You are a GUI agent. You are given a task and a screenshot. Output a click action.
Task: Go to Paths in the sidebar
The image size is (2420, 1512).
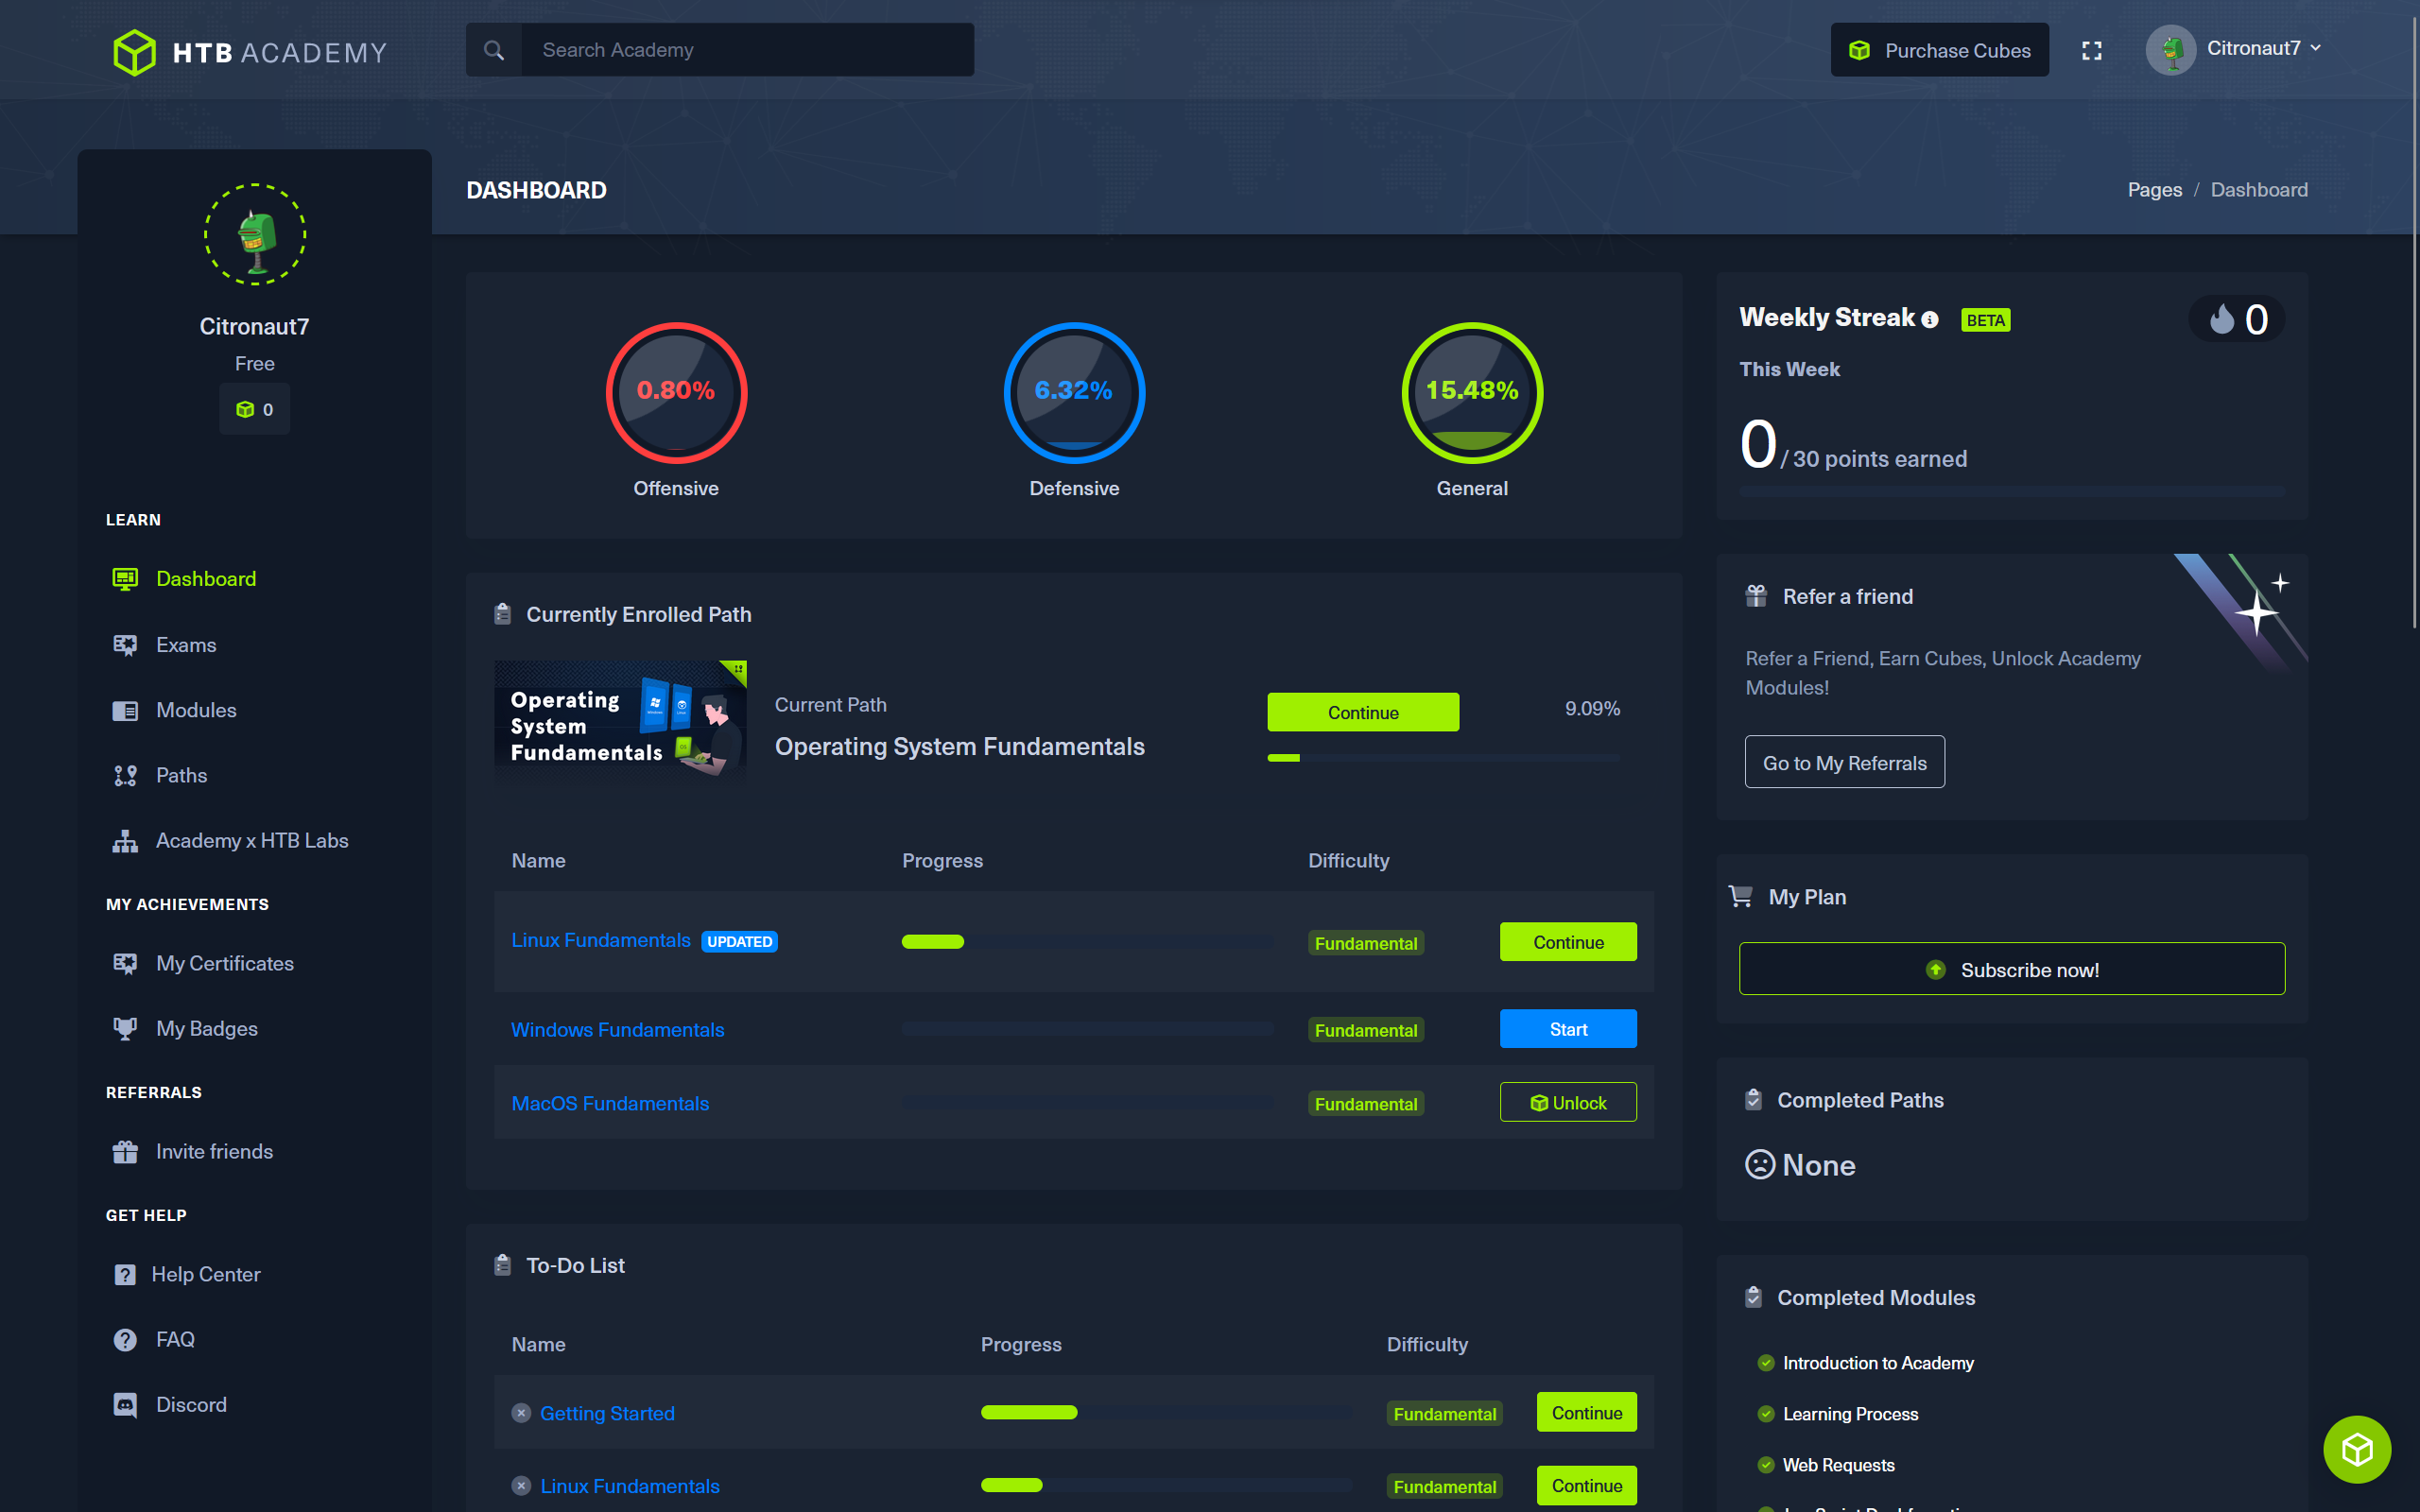click(x=181, y=775)
